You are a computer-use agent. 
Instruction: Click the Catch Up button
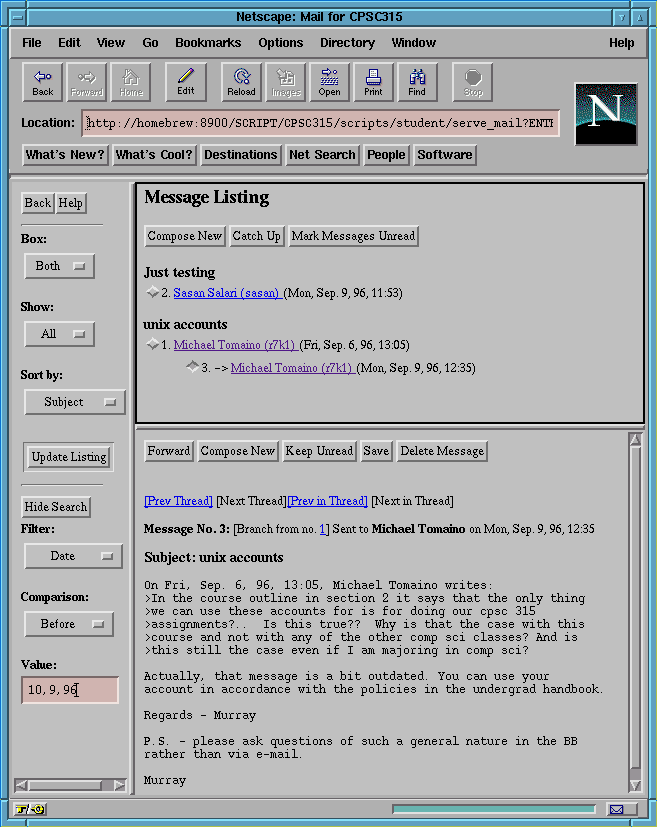pos(257,236)
